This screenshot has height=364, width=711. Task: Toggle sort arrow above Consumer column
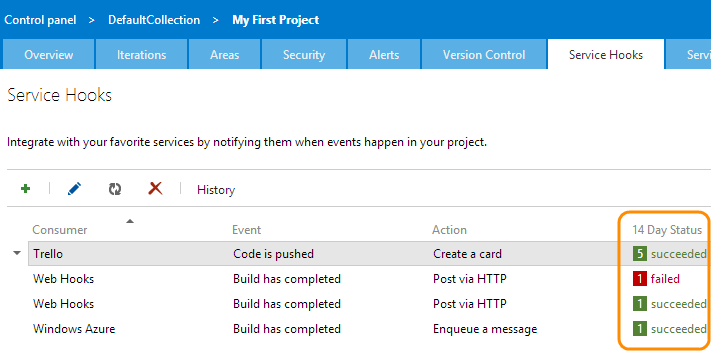(130, 221)
